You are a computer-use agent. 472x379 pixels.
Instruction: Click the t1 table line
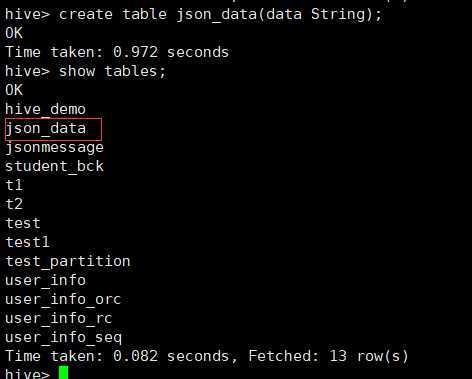coord(14,185)
